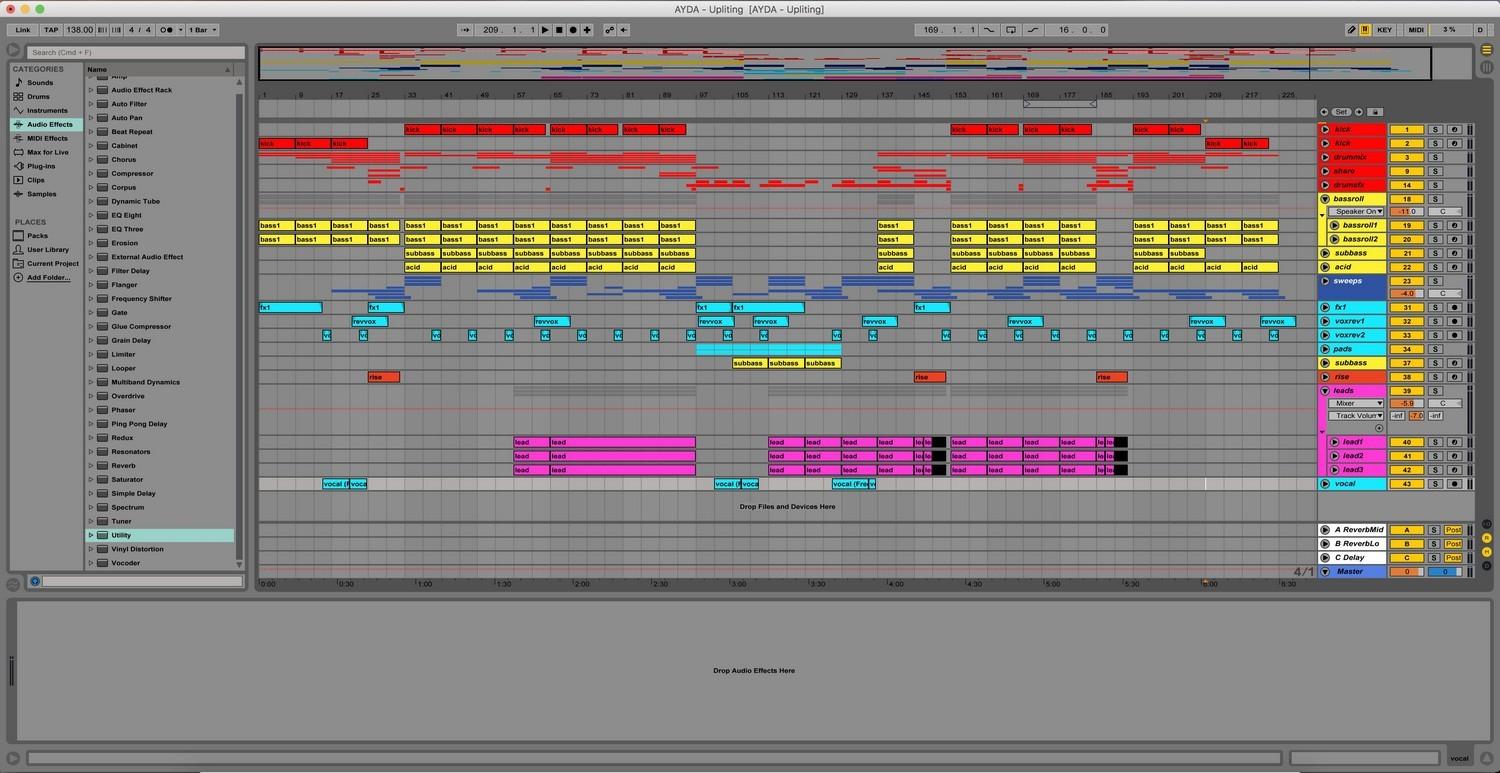Click the sweeps track volume slider

click(x=1406, y=294)
